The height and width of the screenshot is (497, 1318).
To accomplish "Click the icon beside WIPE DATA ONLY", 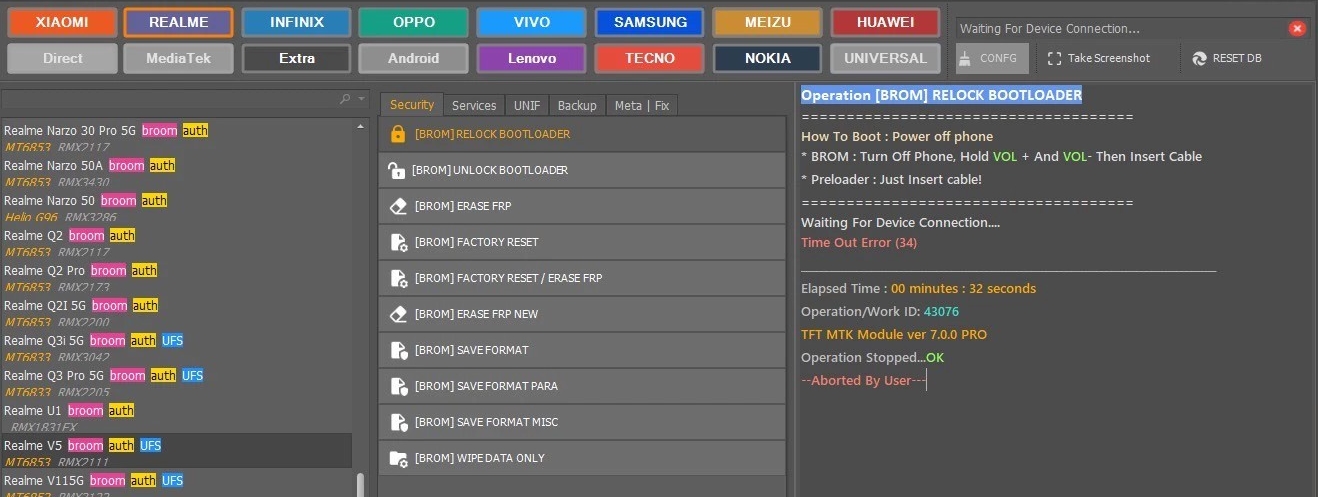I will click(398, 458).
